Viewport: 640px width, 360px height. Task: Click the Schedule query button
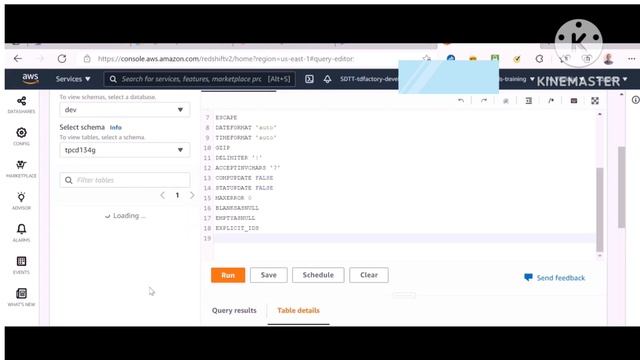point(318,275)
